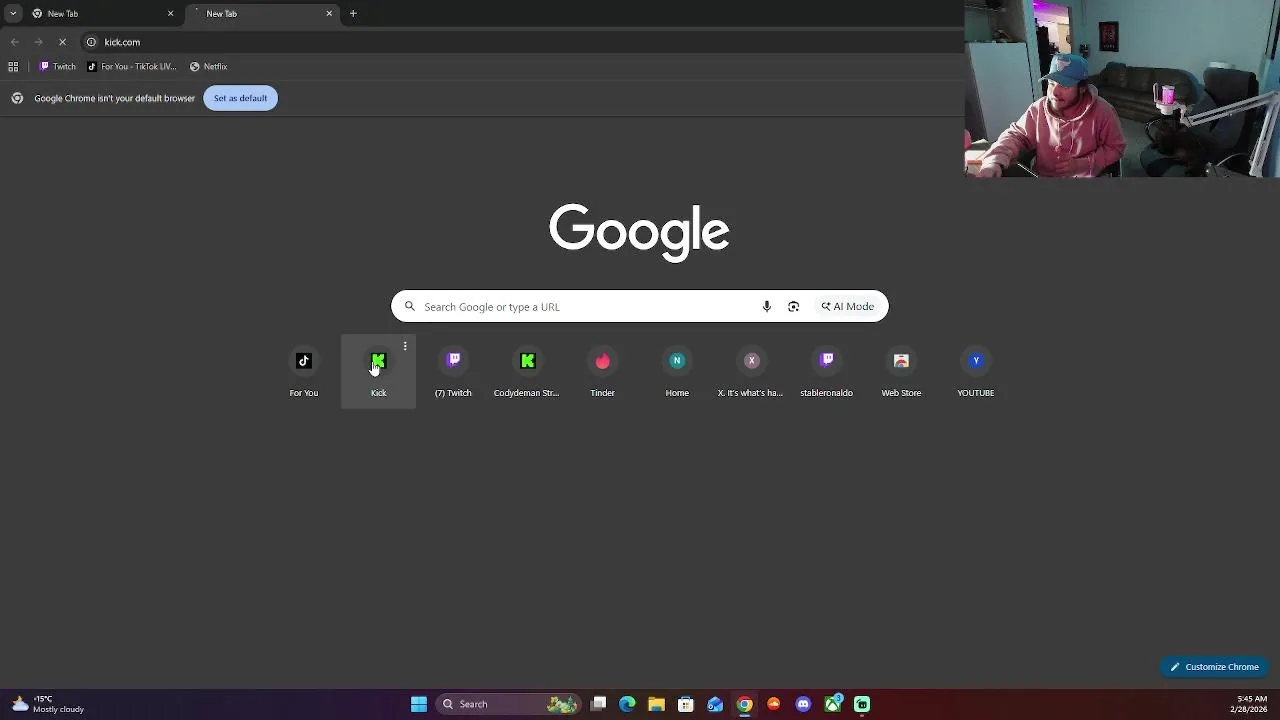Search by image with the Lens icon
1280x720 pixels.
pyautogui.click(x=793, y=307)
